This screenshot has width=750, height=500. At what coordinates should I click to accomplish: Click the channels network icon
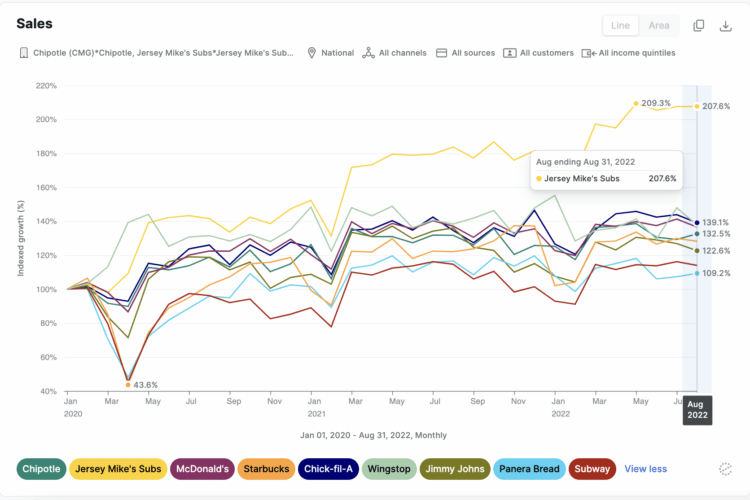point(368,53)
